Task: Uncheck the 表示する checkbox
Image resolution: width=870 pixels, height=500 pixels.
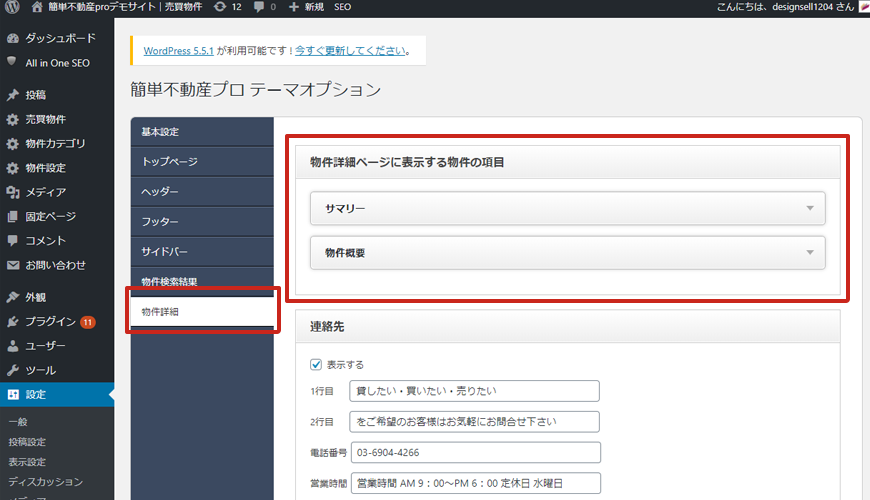Action: 316,365
